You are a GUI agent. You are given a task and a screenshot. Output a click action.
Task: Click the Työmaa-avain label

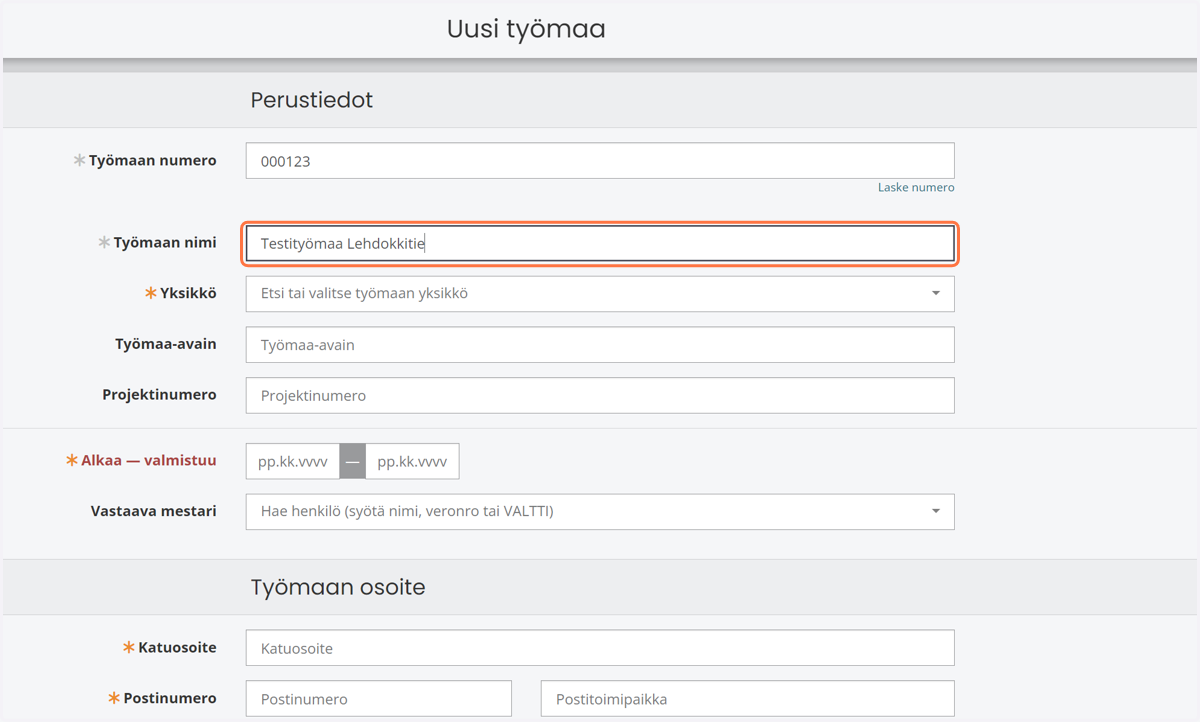point(166,344)
